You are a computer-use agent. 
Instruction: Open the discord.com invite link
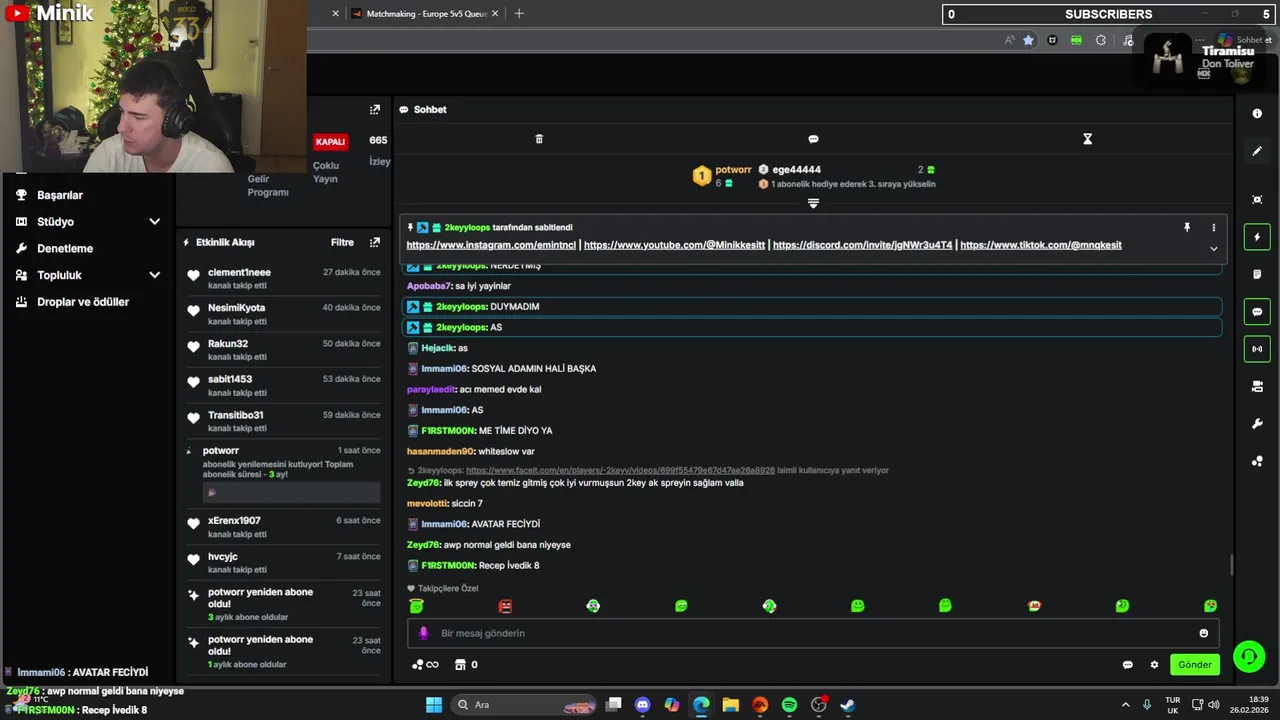click(862, 245)
